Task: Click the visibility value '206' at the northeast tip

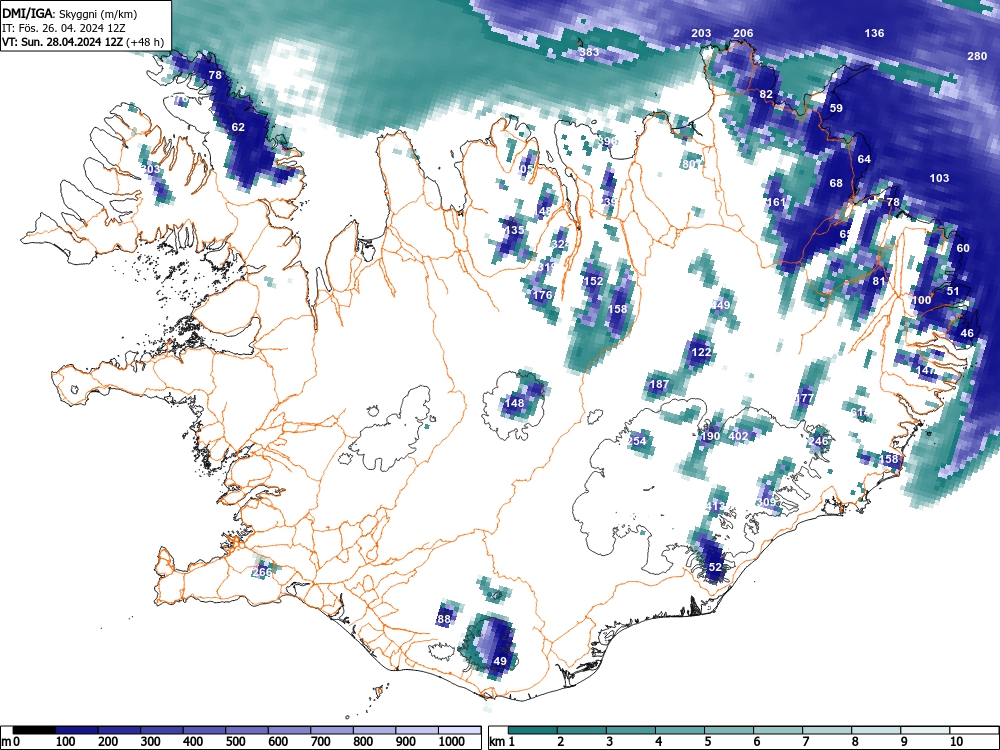Action: (743, 33)
